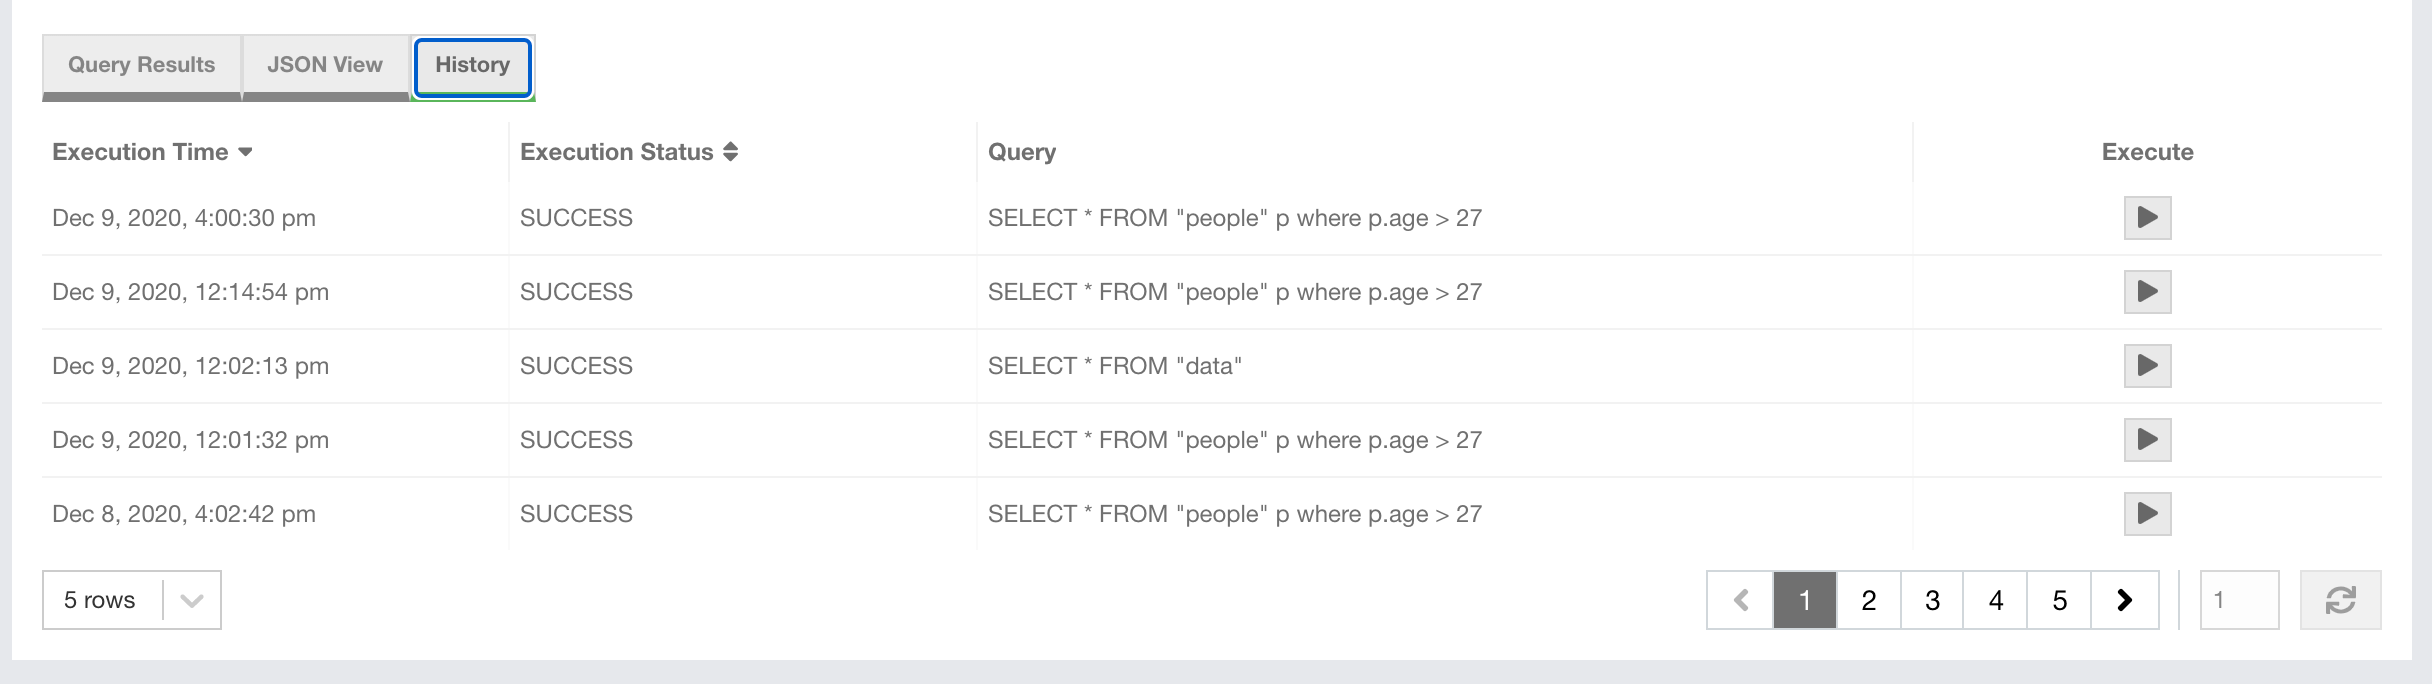Select current page 1 button

pos(1805,600)
